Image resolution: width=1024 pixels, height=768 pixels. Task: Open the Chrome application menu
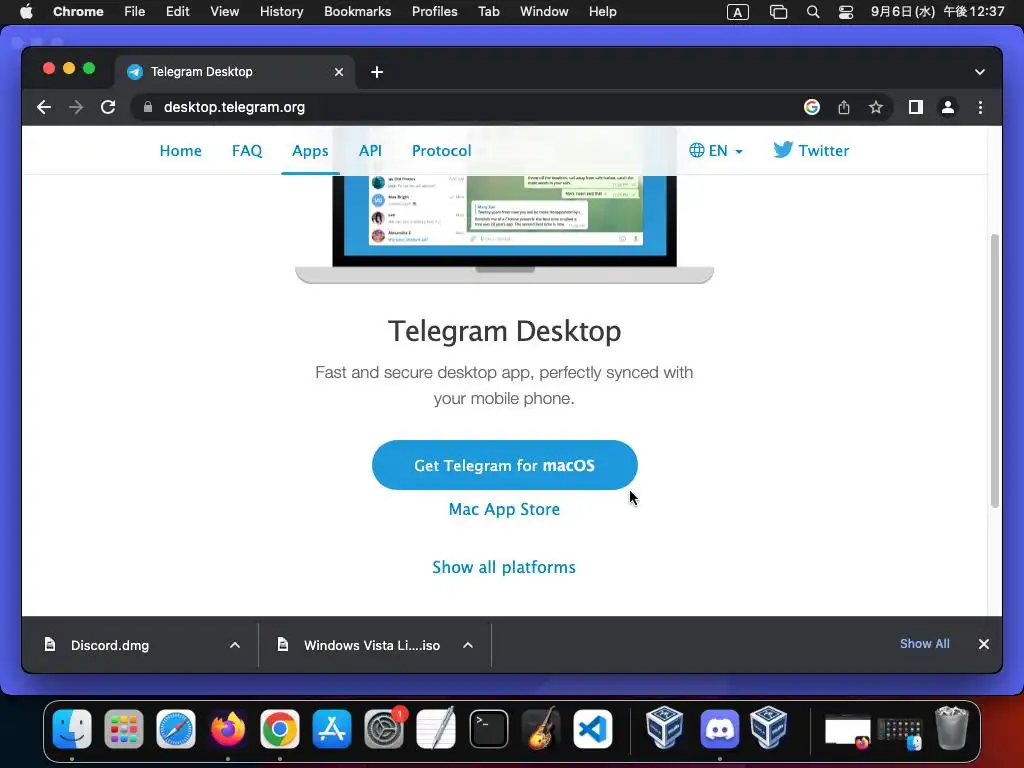(x=78, y=12)
